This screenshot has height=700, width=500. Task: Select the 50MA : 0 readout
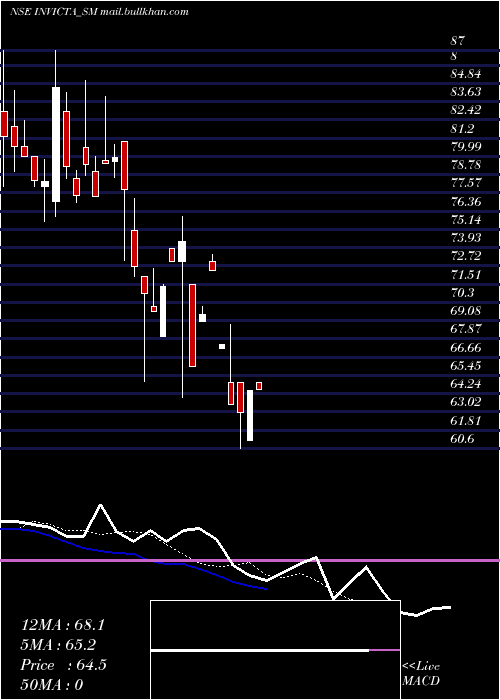[x=52, y=685]
